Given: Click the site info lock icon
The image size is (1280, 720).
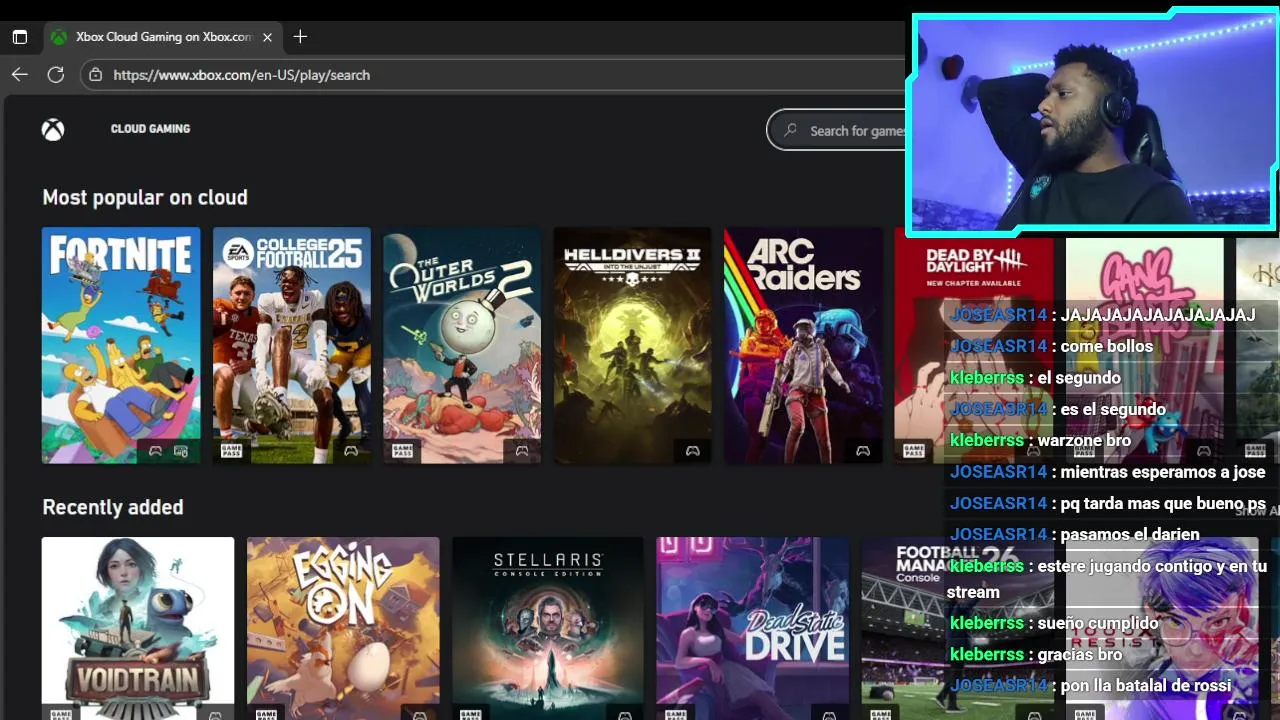Looking at the screenshot, I should pos(96,75).
